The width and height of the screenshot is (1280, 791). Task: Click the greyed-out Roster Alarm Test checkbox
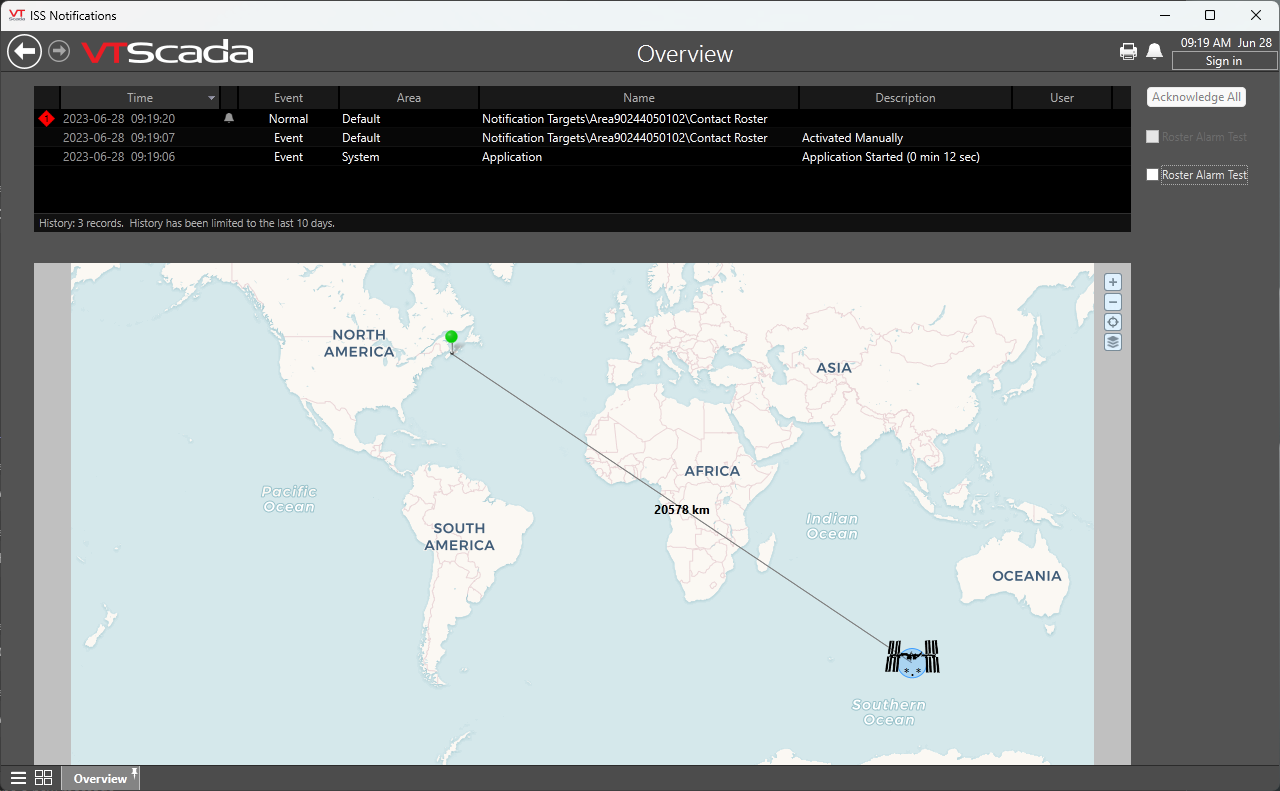pos(1153,137)
